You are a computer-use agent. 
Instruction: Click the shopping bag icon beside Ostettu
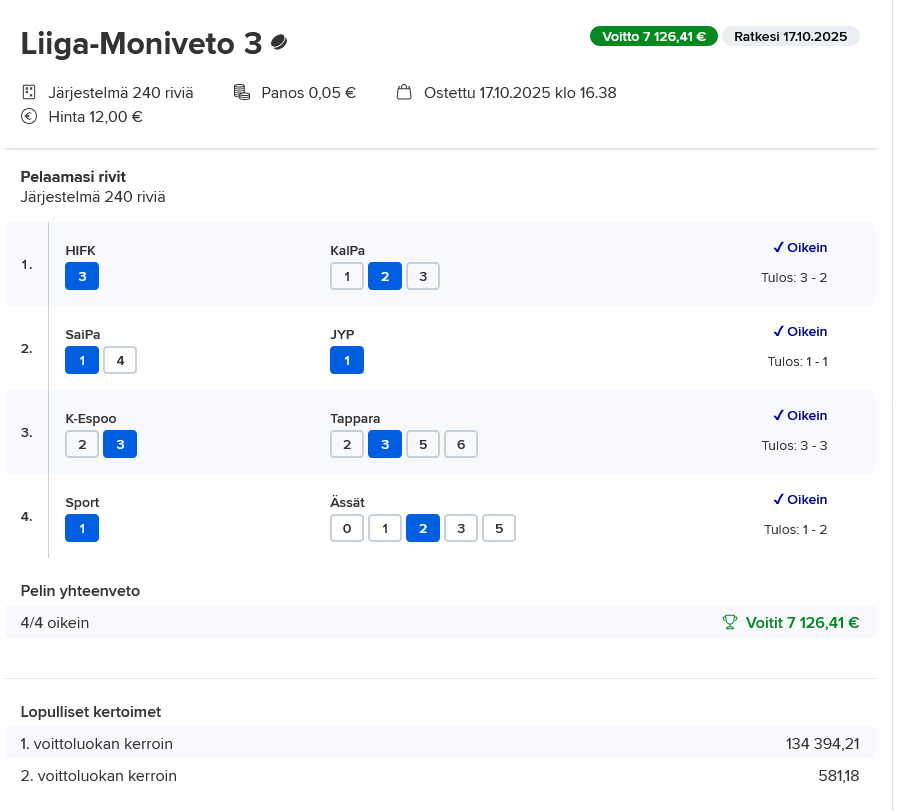404,92
